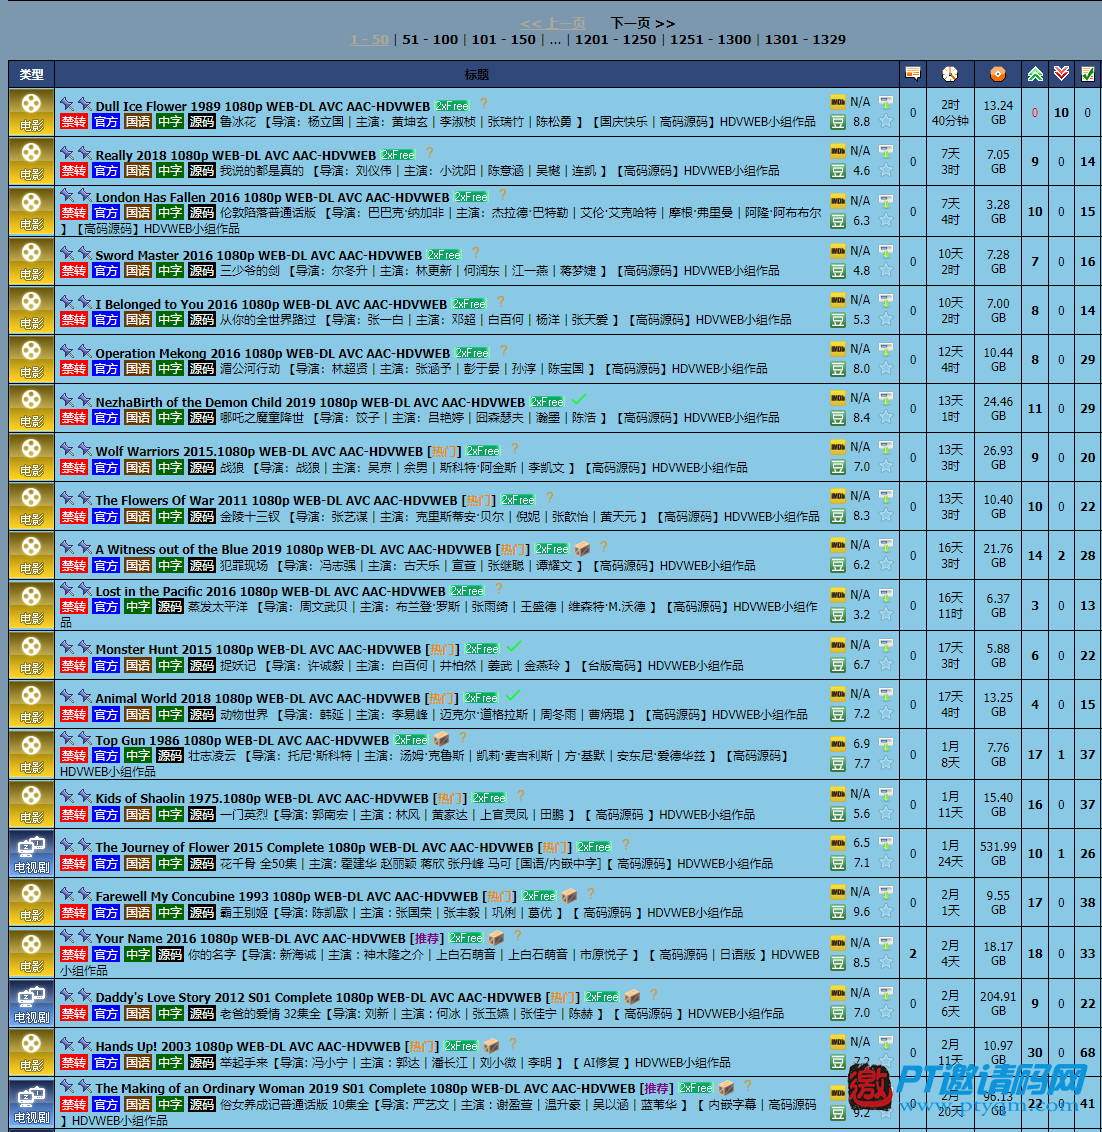1102x1132 pixels.
Task: Download the Operation Mekong torrent
Action: (886, 349)
